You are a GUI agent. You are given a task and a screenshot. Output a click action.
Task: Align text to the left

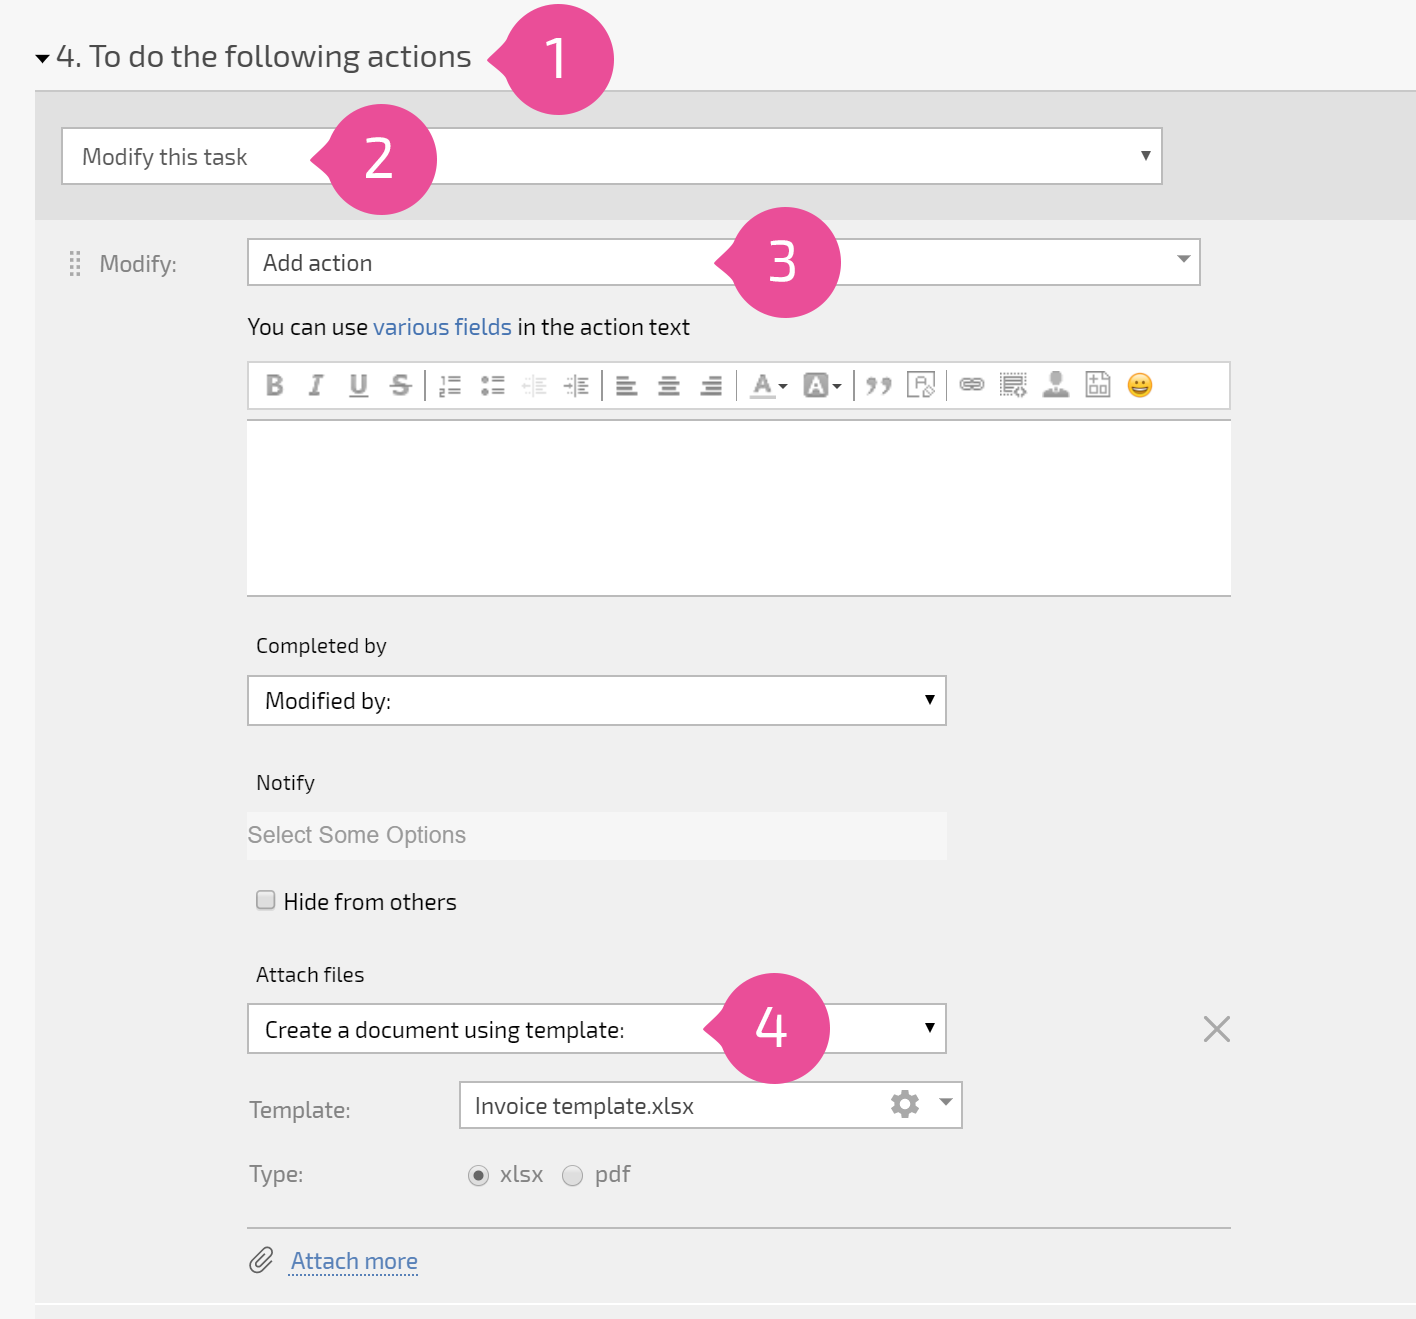[x=627, y=385]
